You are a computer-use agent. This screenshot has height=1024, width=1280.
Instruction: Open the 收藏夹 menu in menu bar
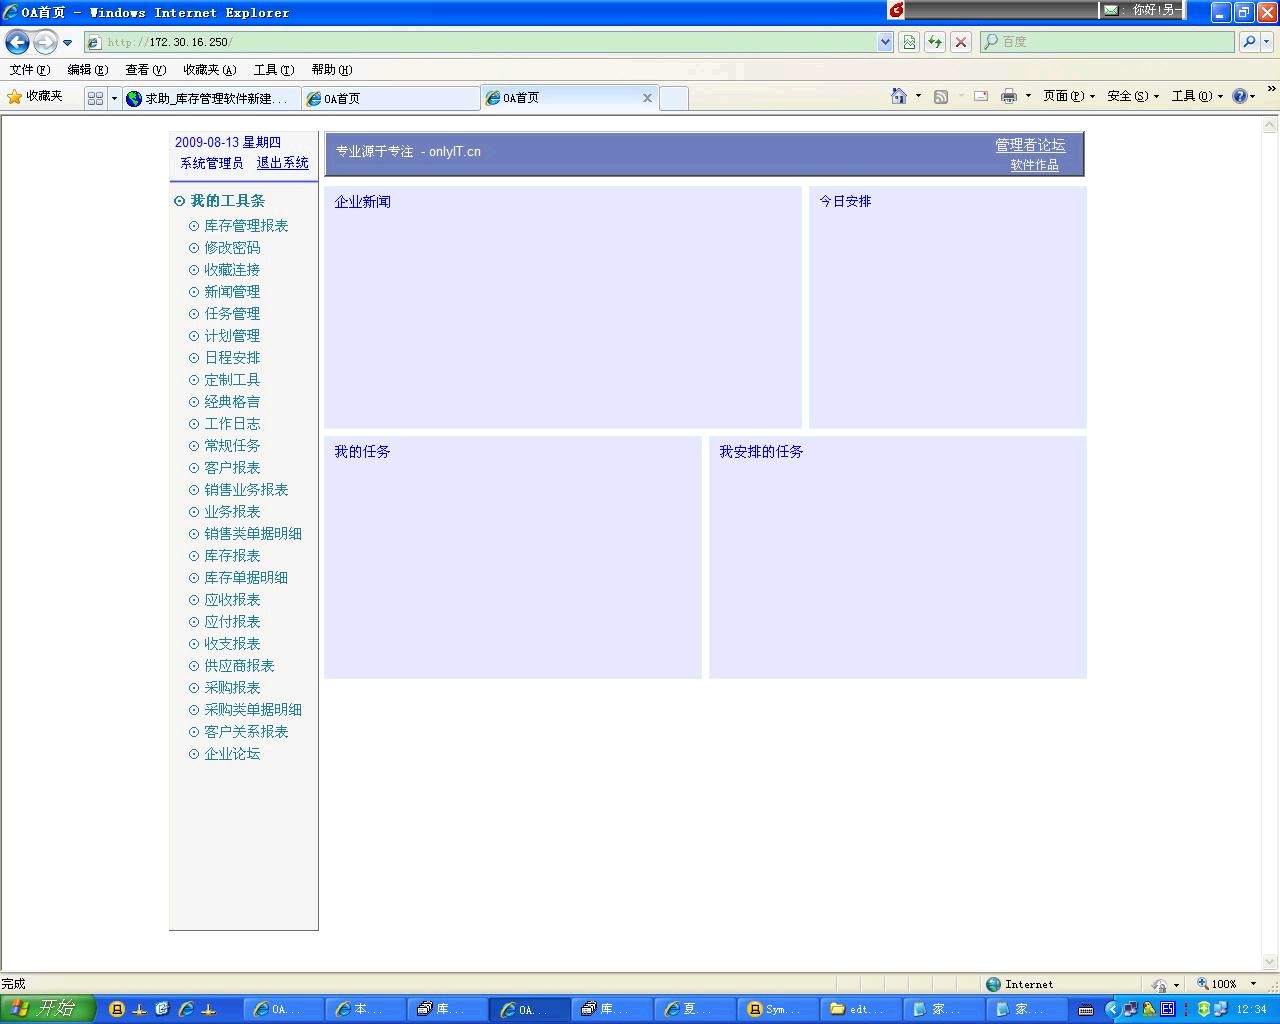click(209, 70)
